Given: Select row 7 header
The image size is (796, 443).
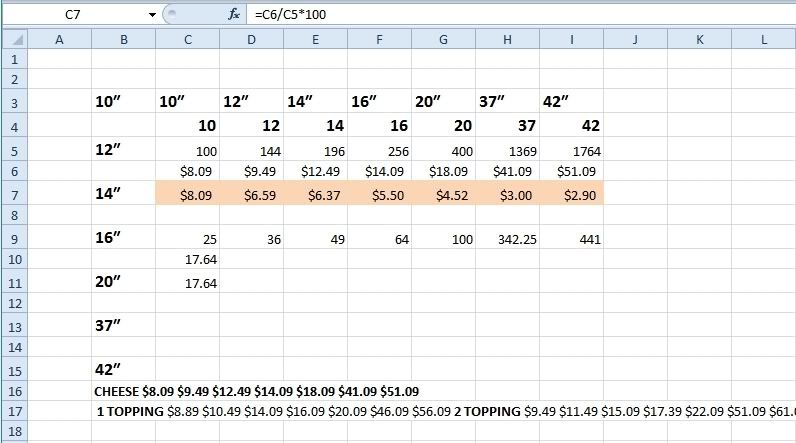Looking at the screenshot, I should (13, 194).
